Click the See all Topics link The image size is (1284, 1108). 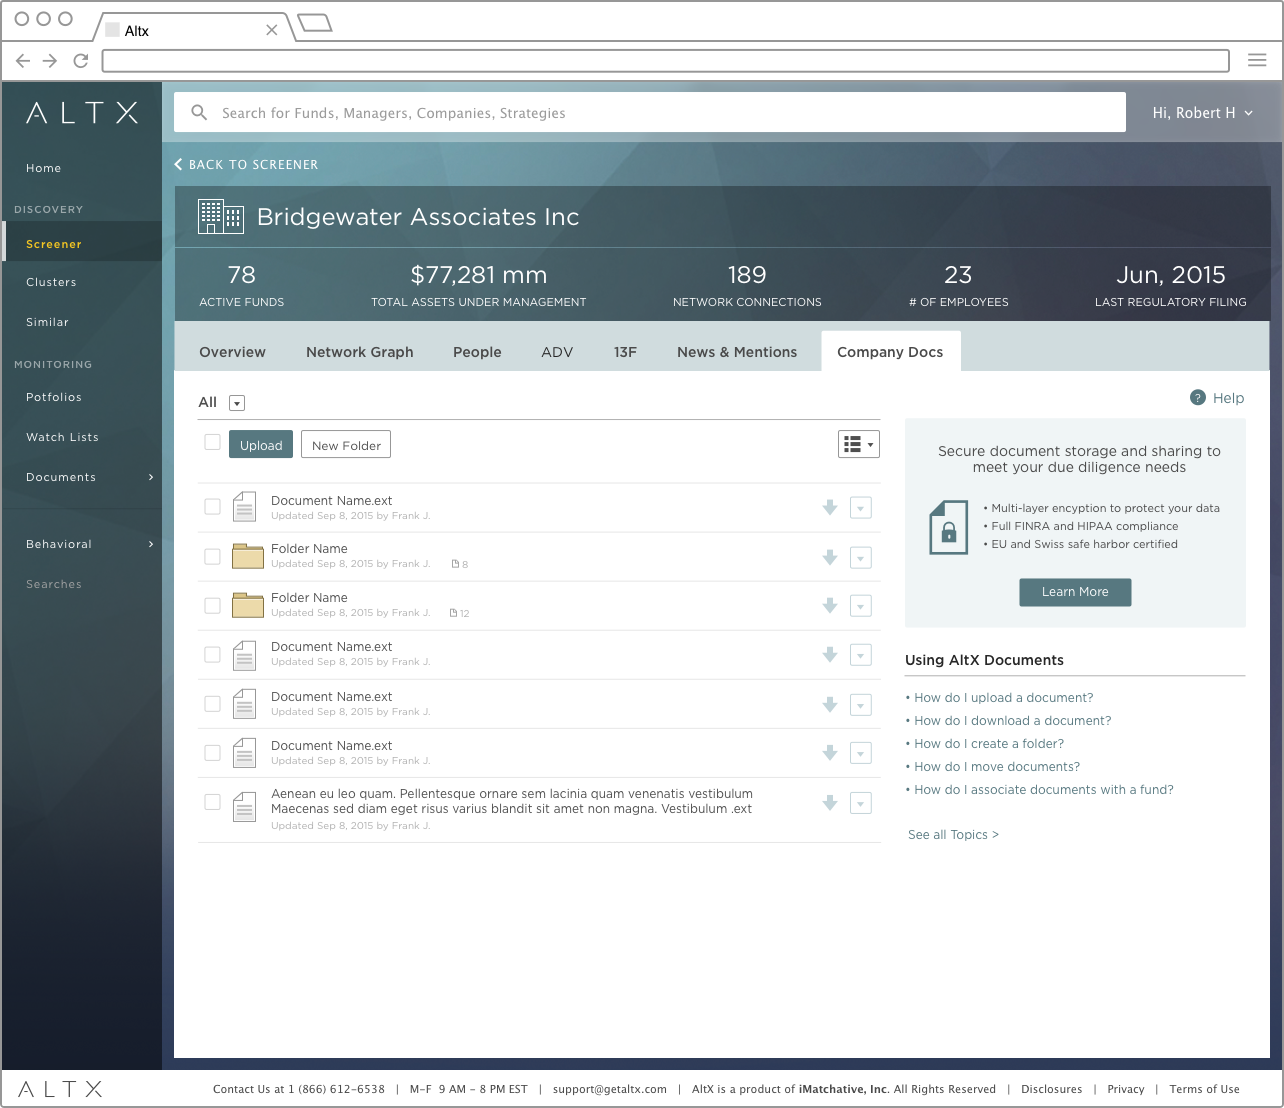pyautogui.click(x=953, y=835)
